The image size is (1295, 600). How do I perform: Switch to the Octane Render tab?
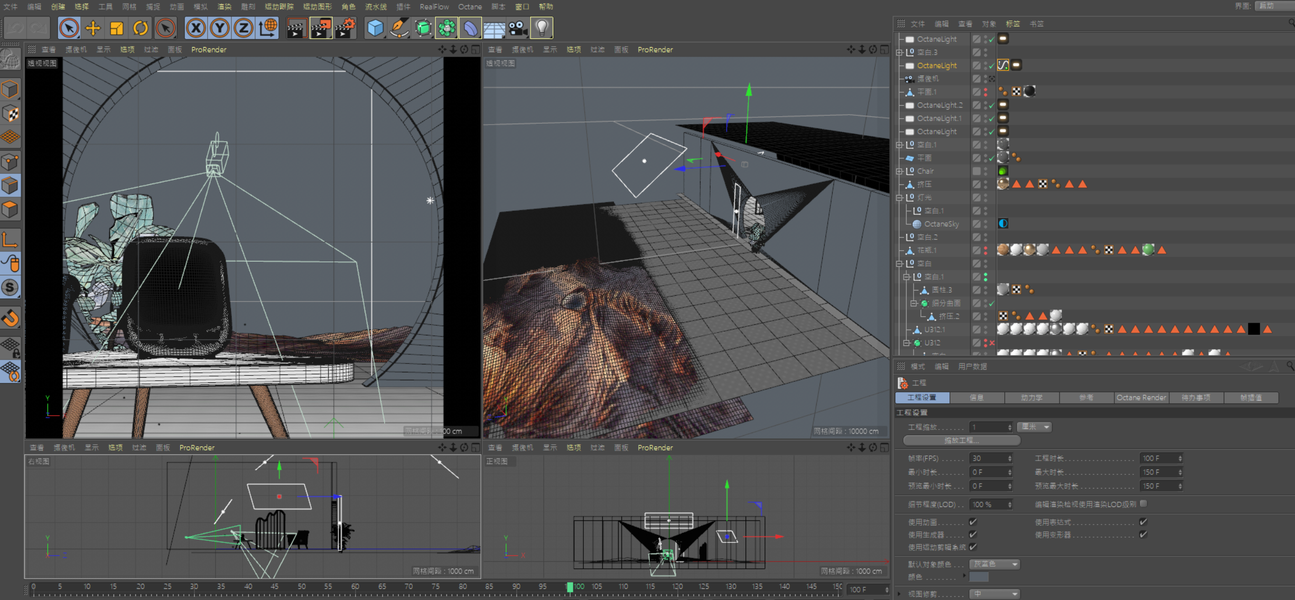1141,398
